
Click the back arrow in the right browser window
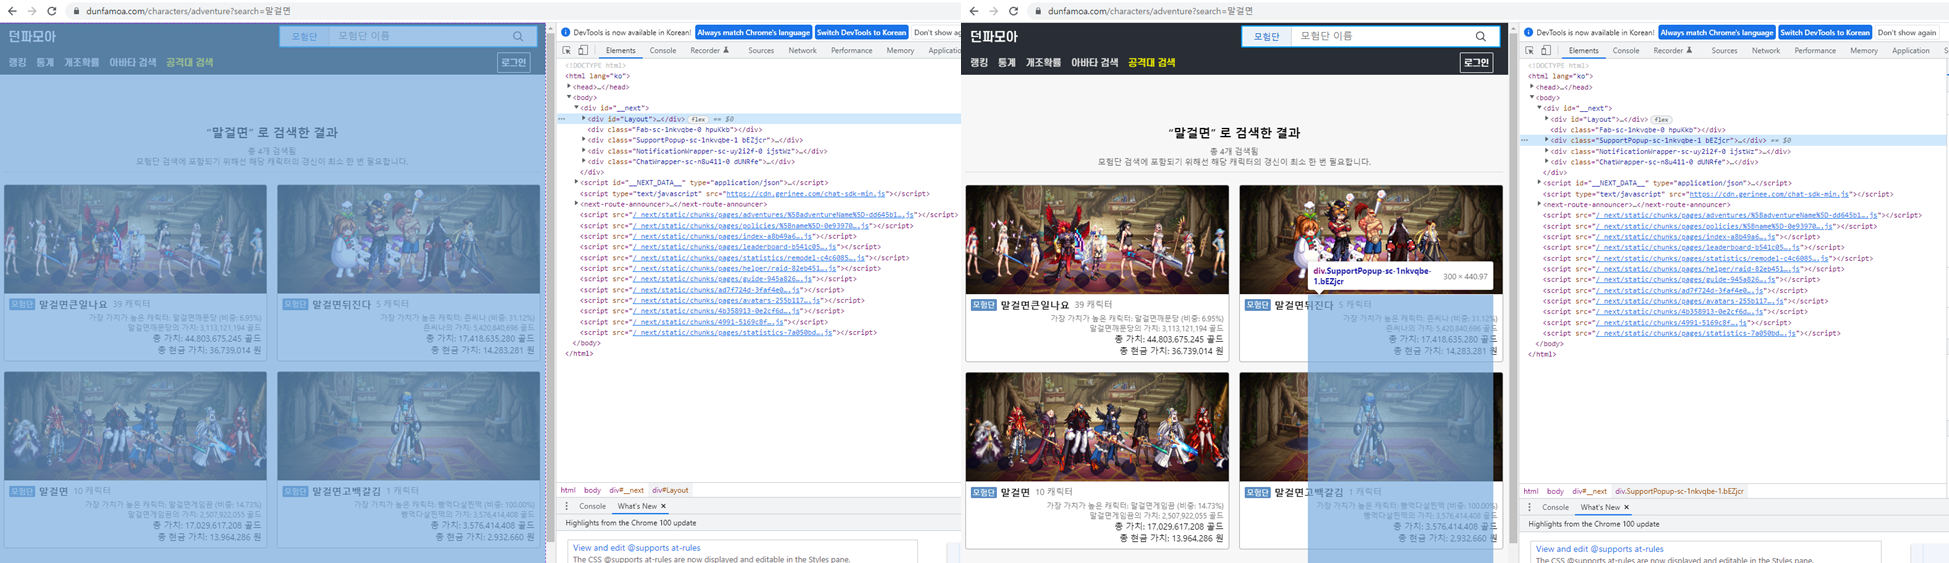[973, 11]
